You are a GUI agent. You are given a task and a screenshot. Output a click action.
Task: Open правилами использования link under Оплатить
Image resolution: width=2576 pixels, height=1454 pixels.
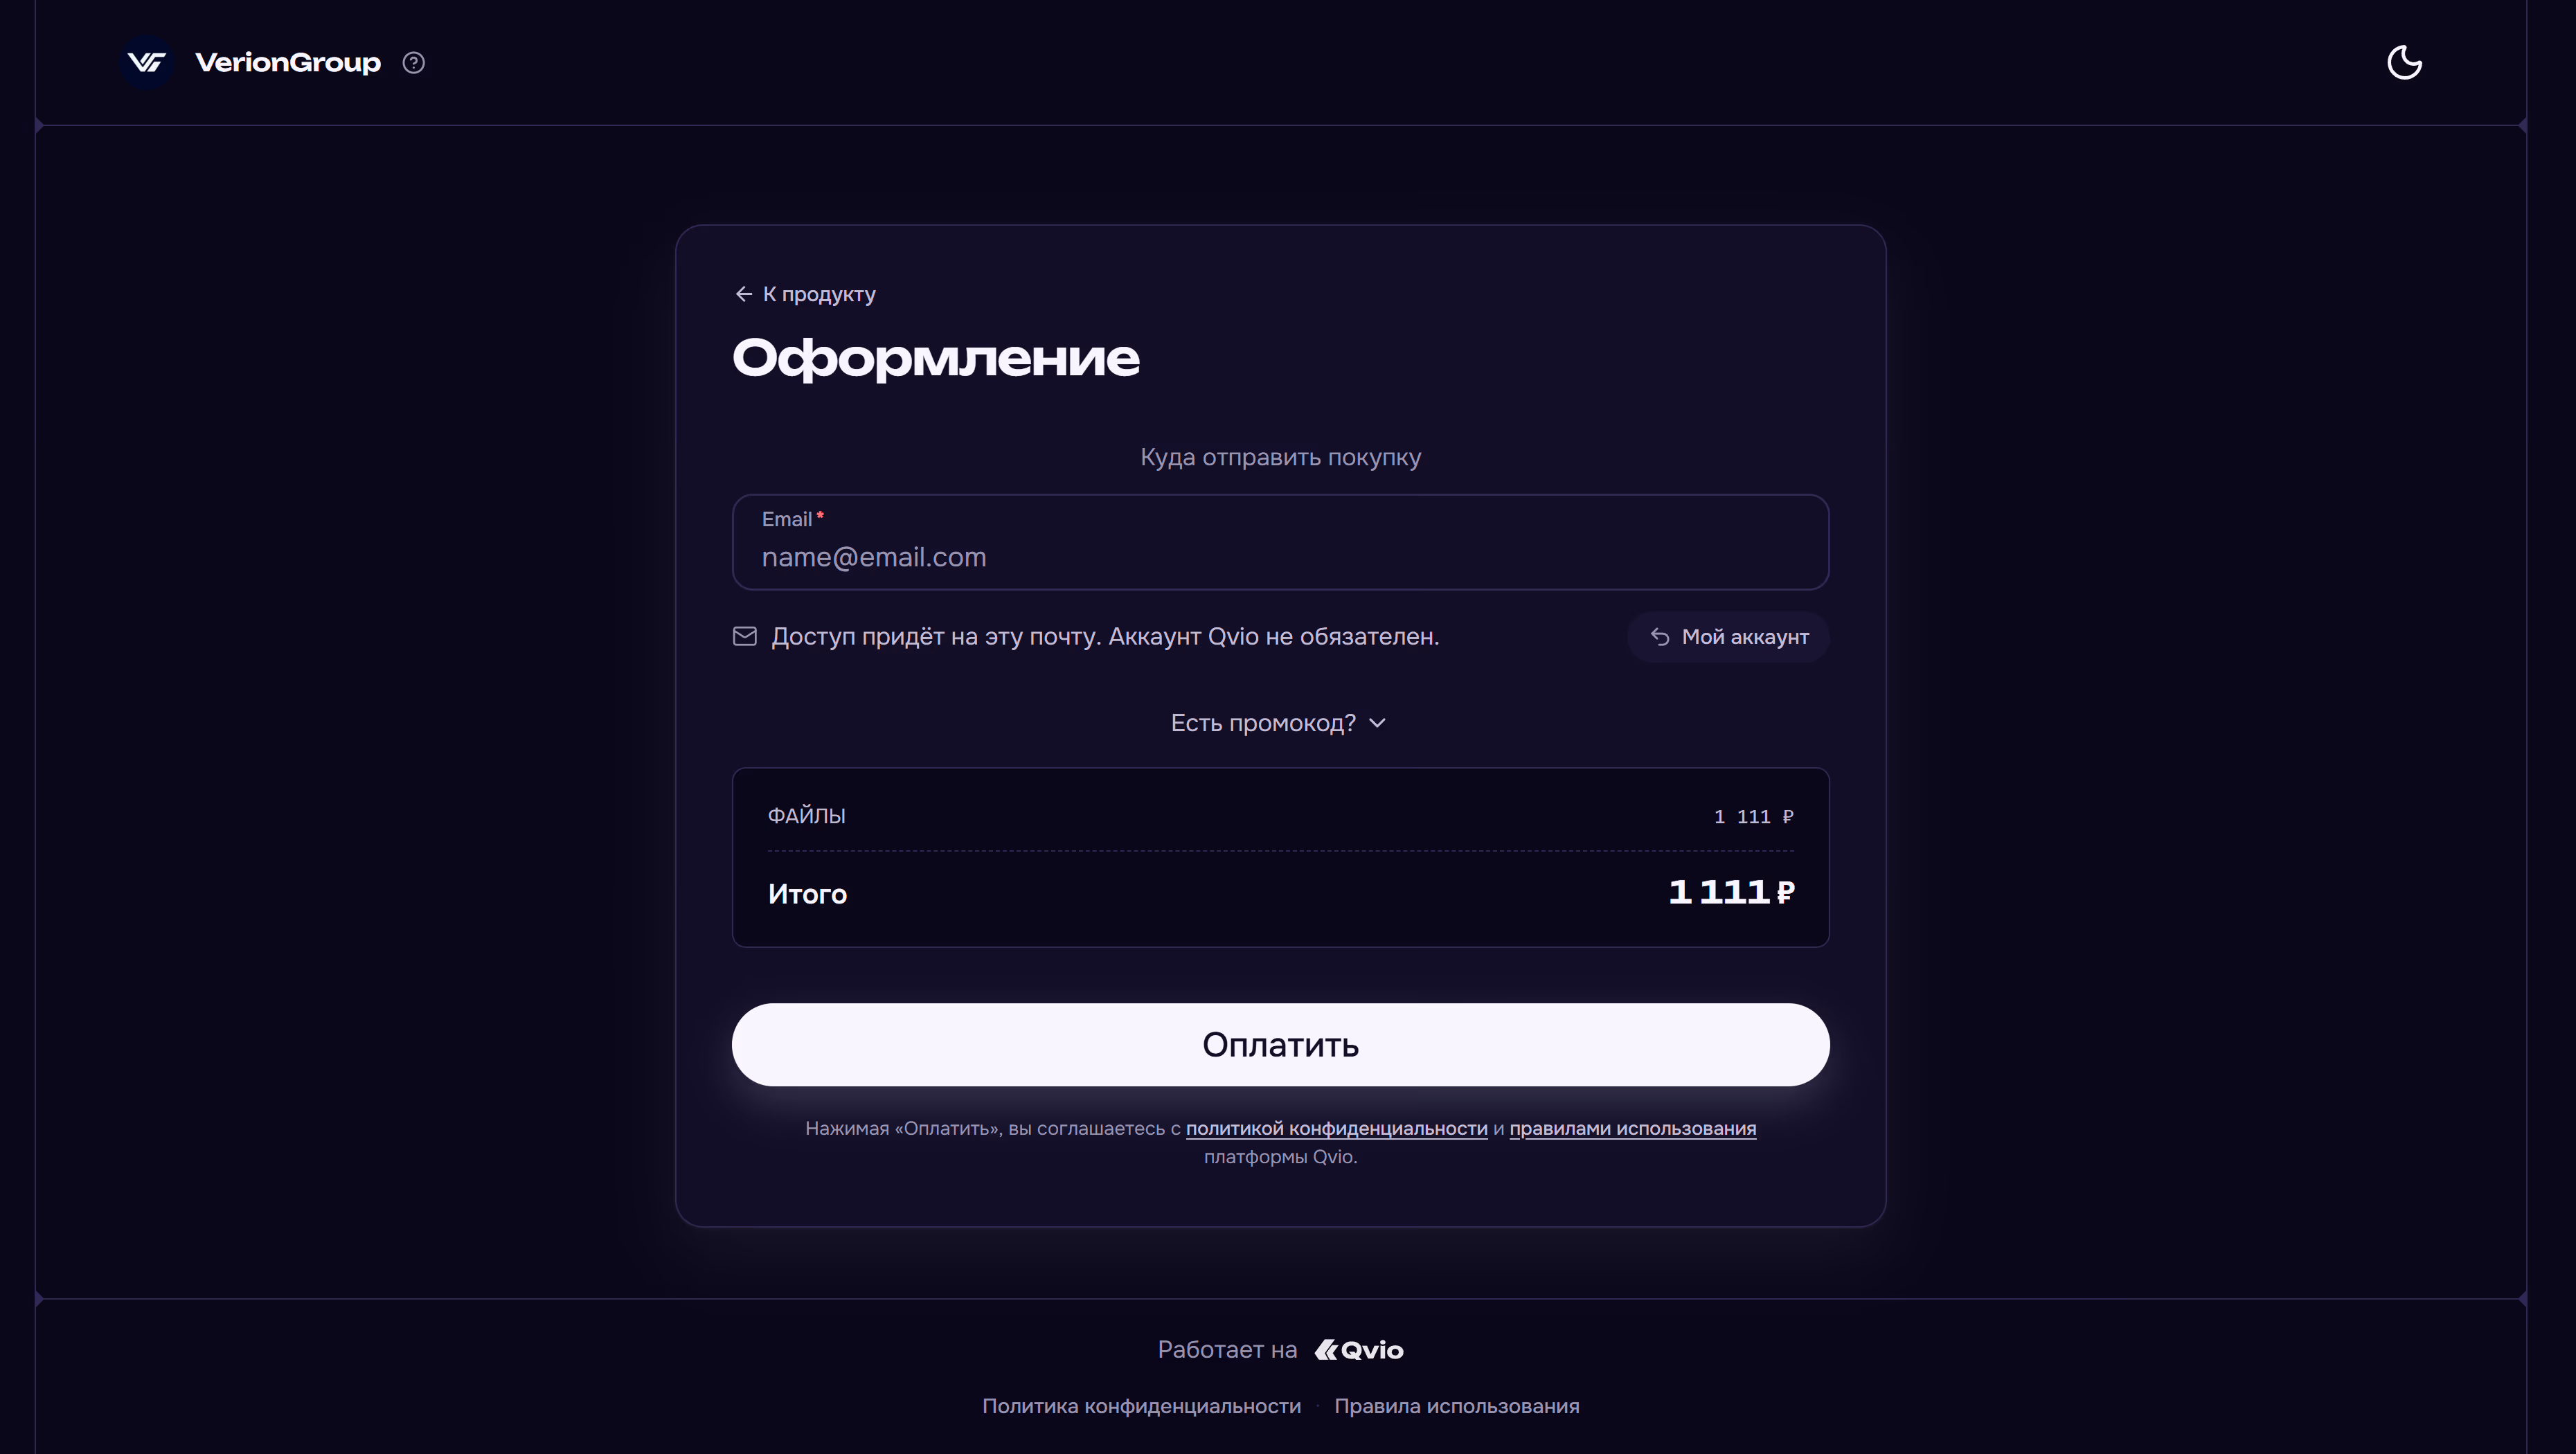(1632, 1129)
